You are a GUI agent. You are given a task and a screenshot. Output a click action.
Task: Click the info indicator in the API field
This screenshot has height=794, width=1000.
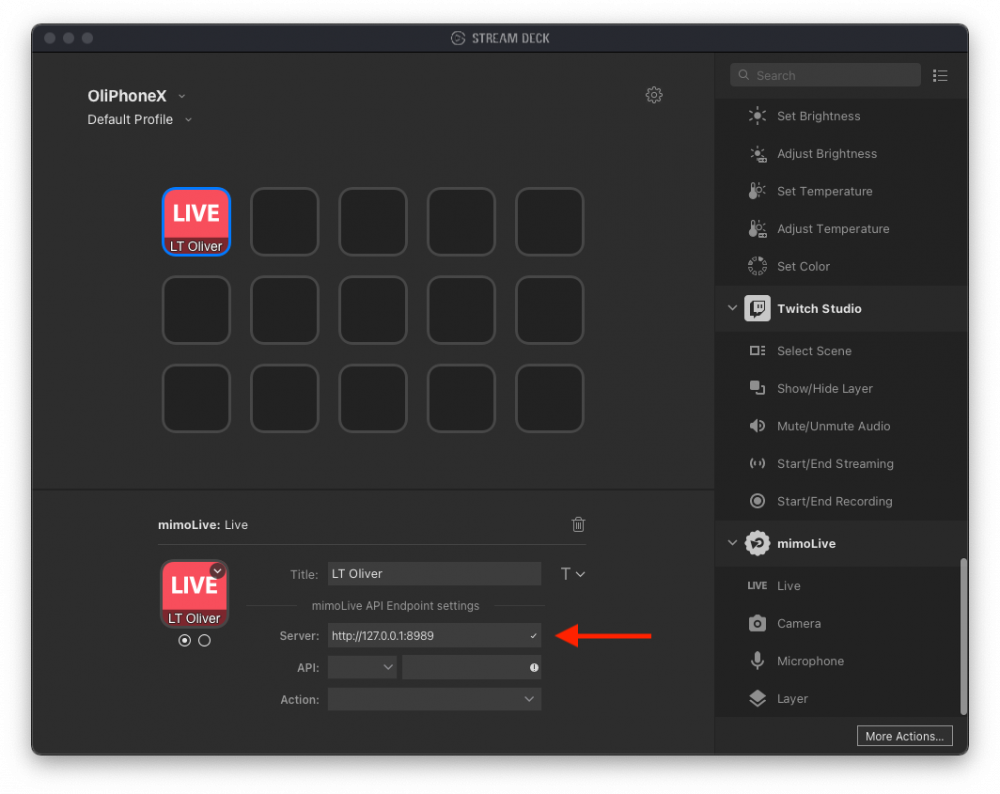pyautogui.click(x=534, y=668)
